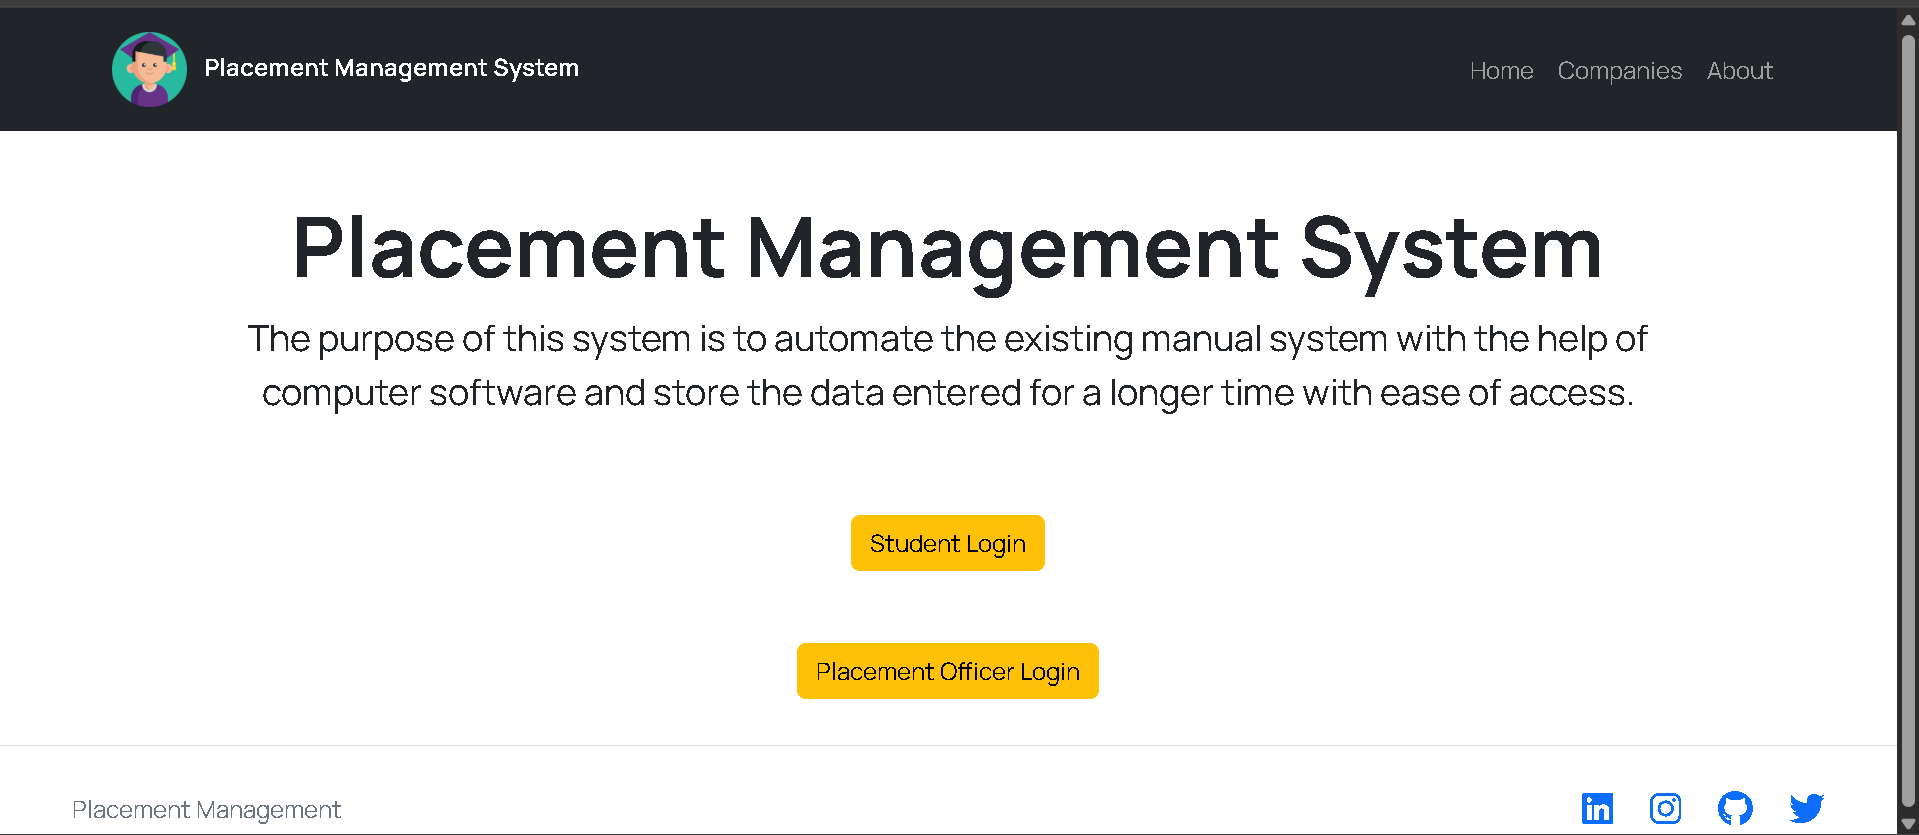The width and height of the screenshot is (1919, 835).
Task: Open the GitHub icon in footer
Action: pyautogui.click(x=1735, y=808)
